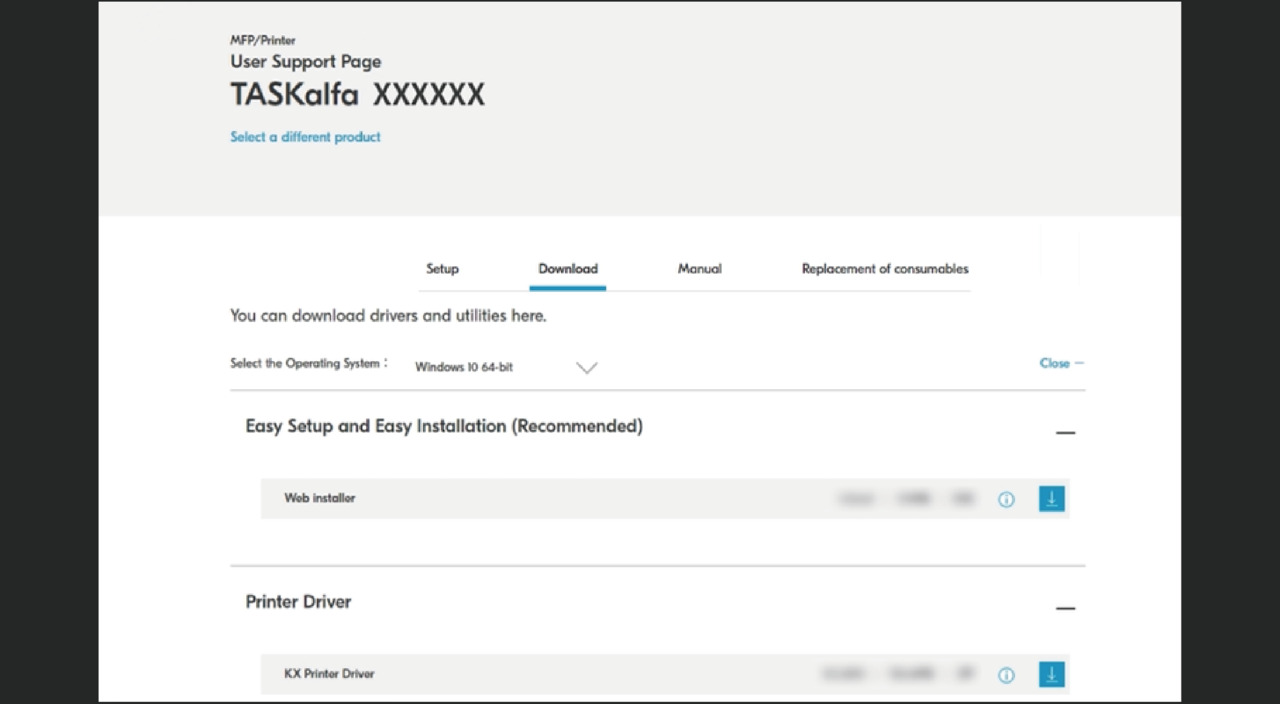The height and width of the screenshot is (704, 1280).
Task: Download the Web installer
Action: [1051, 498]
